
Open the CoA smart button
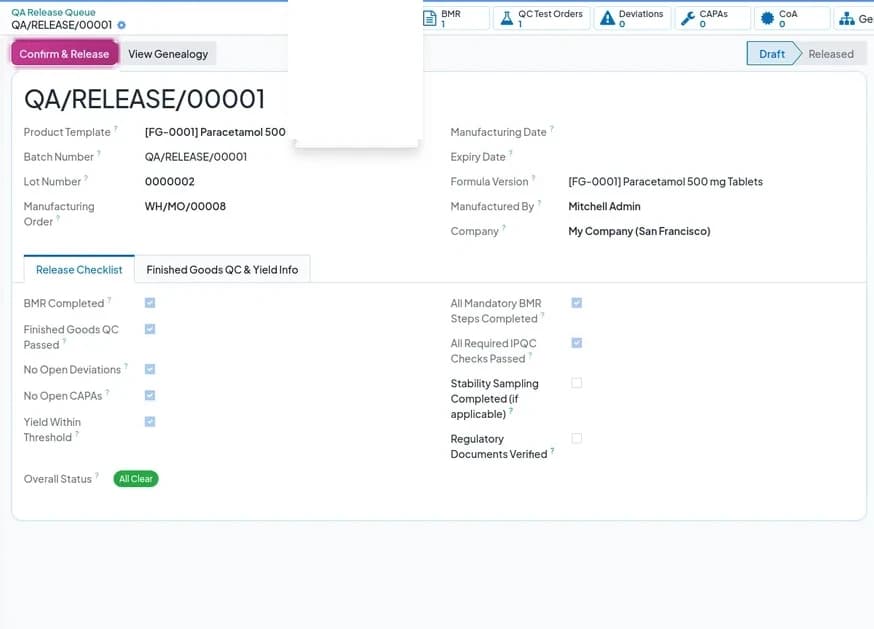792,18
